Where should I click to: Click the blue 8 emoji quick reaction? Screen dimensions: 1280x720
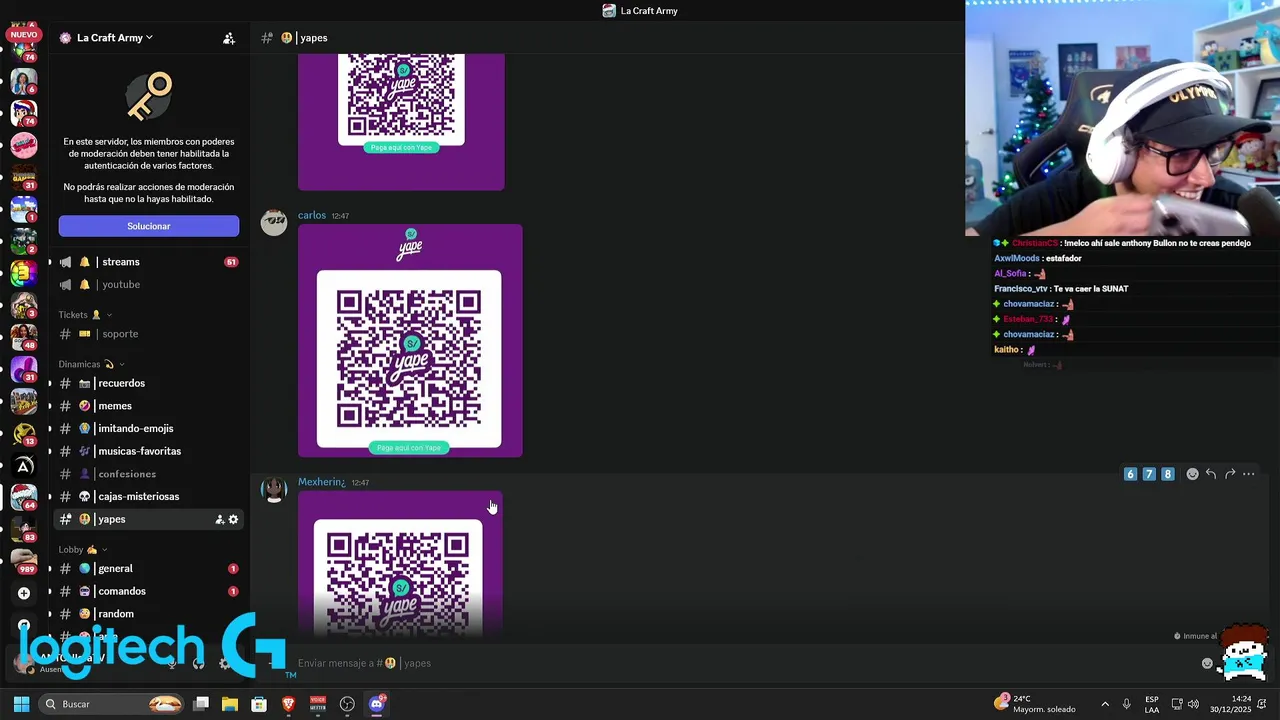pyautogui.click(x=1167, y=474)
